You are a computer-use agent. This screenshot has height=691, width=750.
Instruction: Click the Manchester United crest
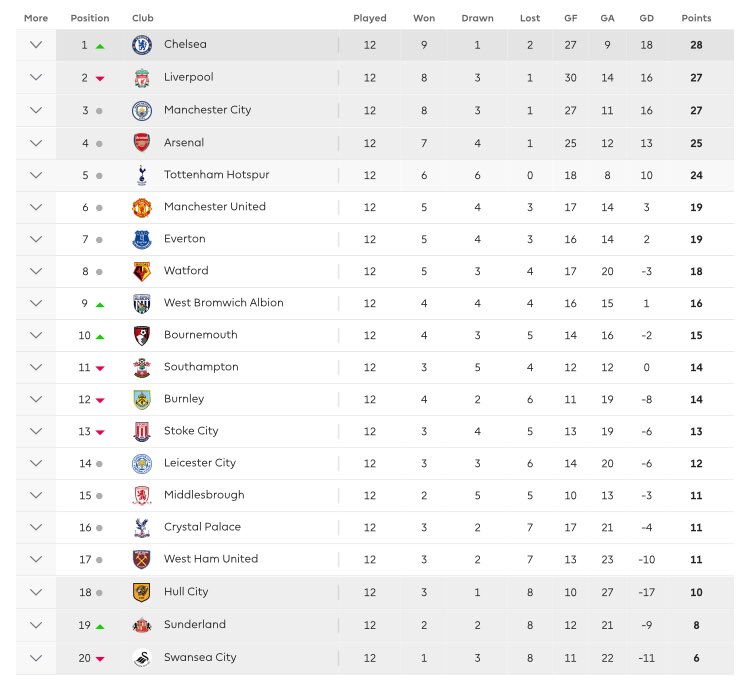coord(142,208)
